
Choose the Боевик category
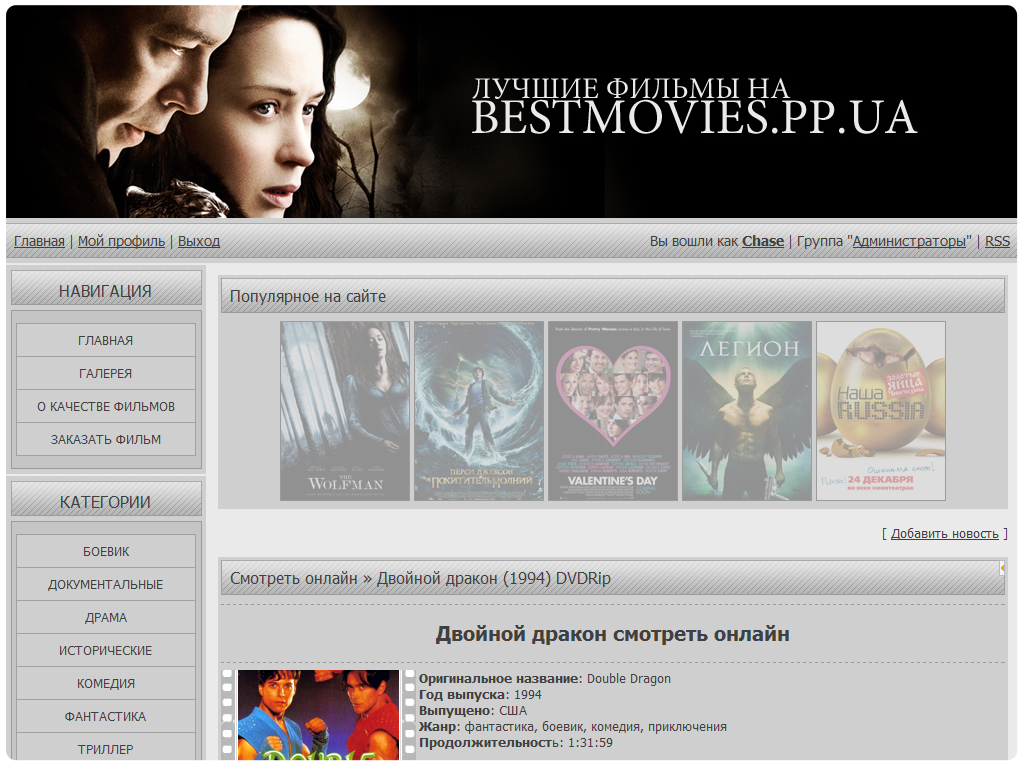(106, 551)
